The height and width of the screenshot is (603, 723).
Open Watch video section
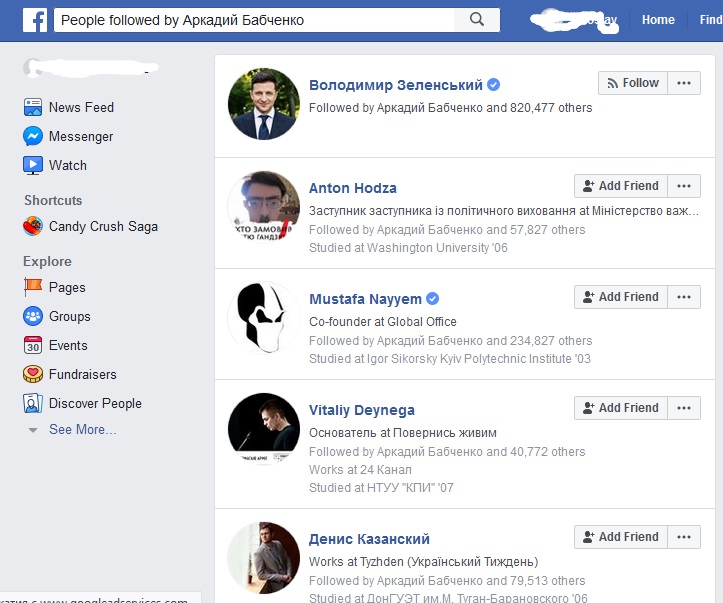67,165
